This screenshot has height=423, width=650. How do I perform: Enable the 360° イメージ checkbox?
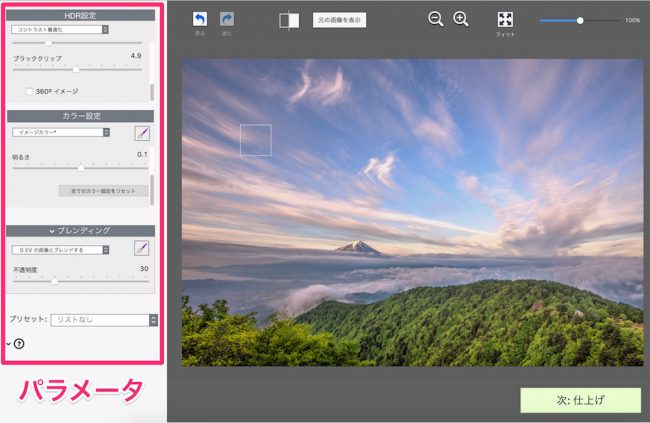[x=29, y=91]
